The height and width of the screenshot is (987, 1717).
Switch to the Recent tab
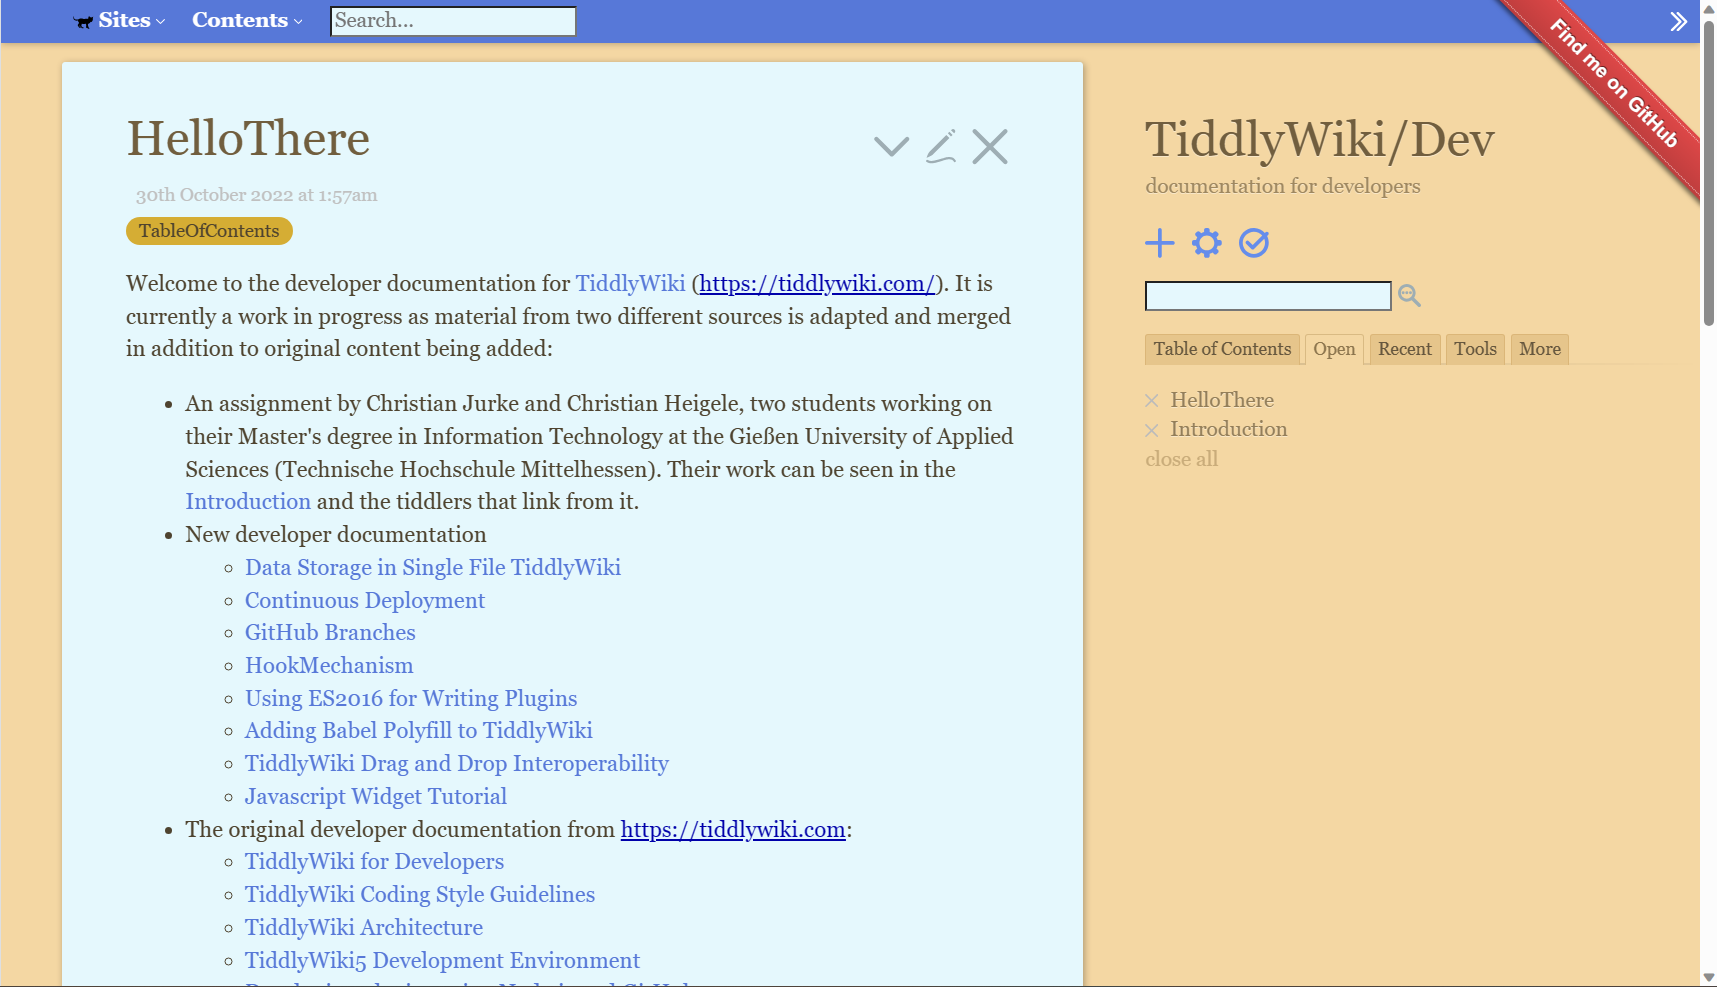pyautogui.click(x=1405, y=349)
